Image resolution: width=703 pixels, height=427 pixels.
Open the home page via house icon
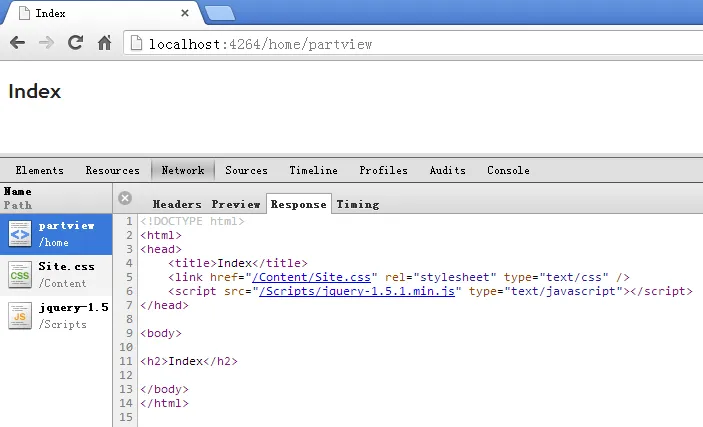(x=104, y=43)
